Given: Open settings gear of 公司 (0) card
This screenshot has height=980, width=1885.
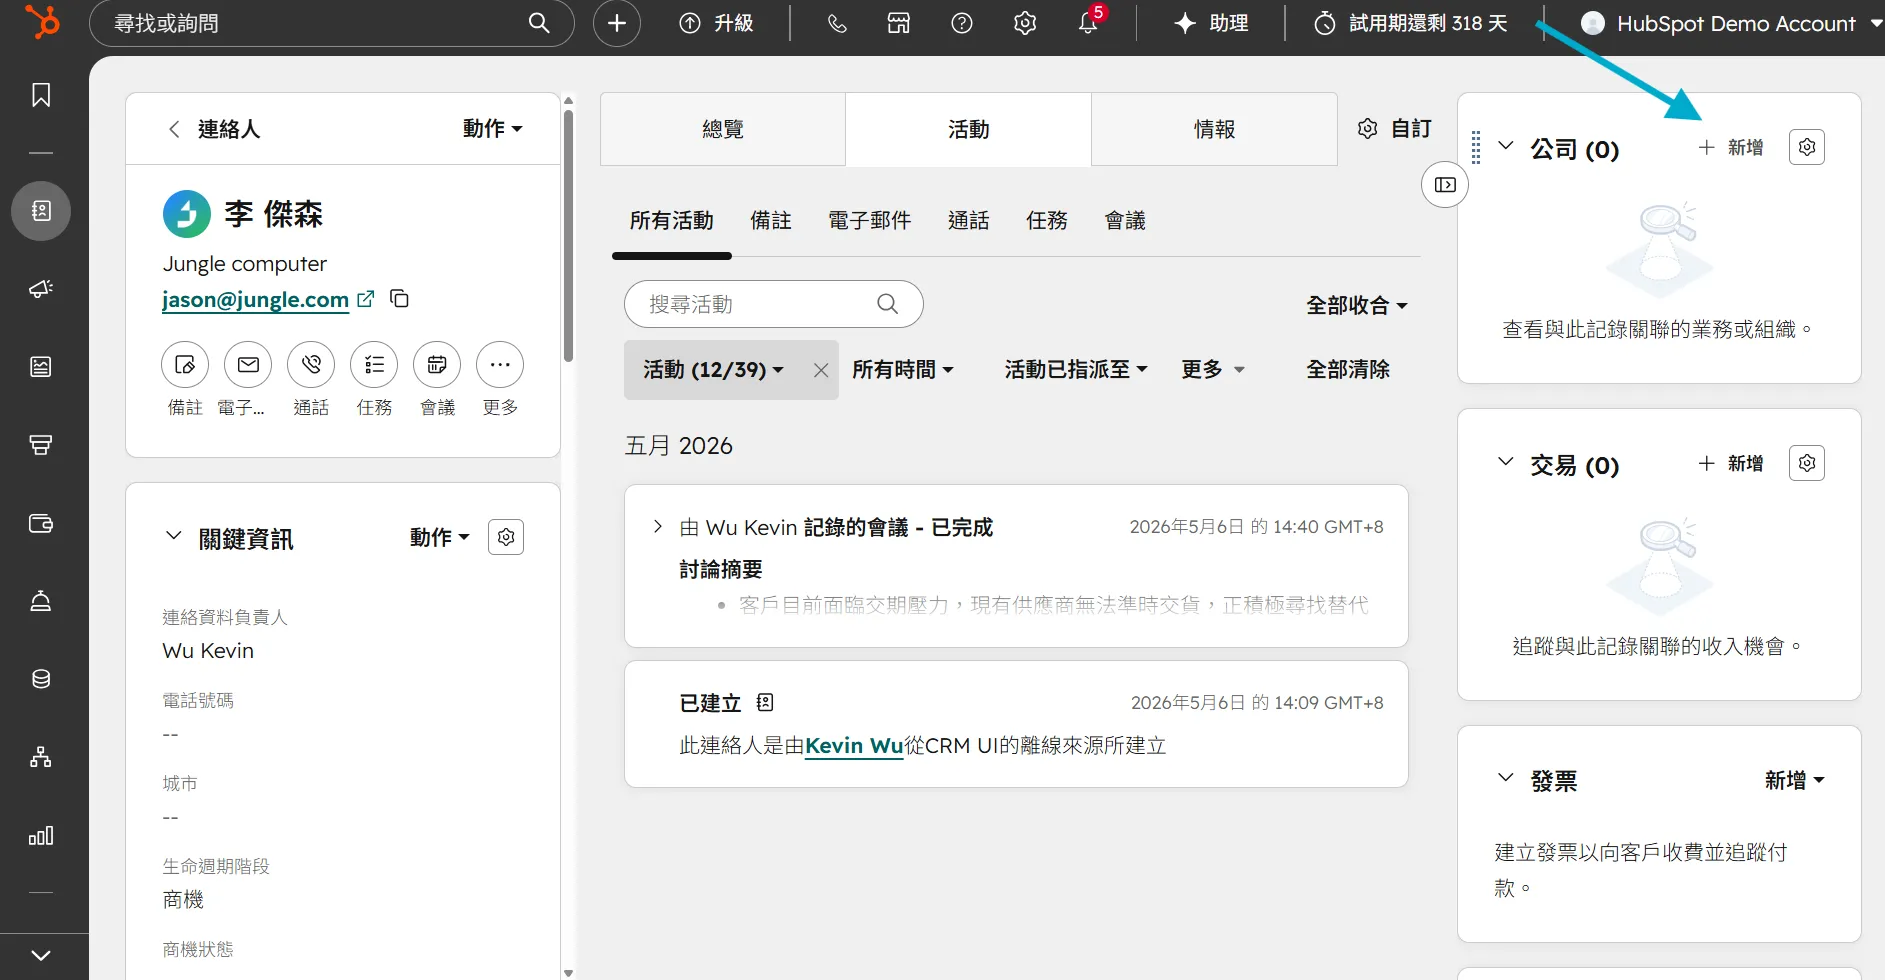Looking at the screenshot, I should pyautogui.click(x=1807, y=147).
